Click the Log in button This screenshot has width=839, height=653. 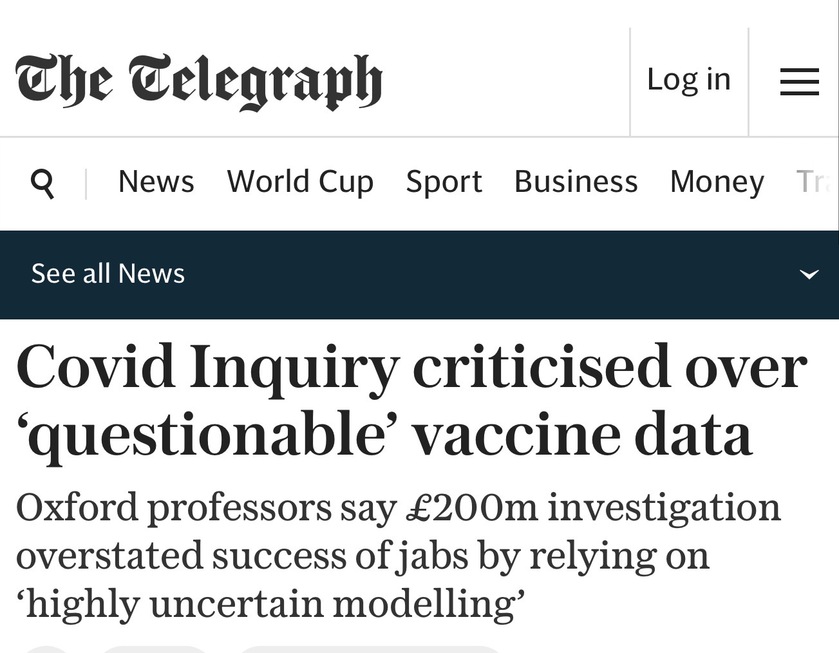coord(689,80)
